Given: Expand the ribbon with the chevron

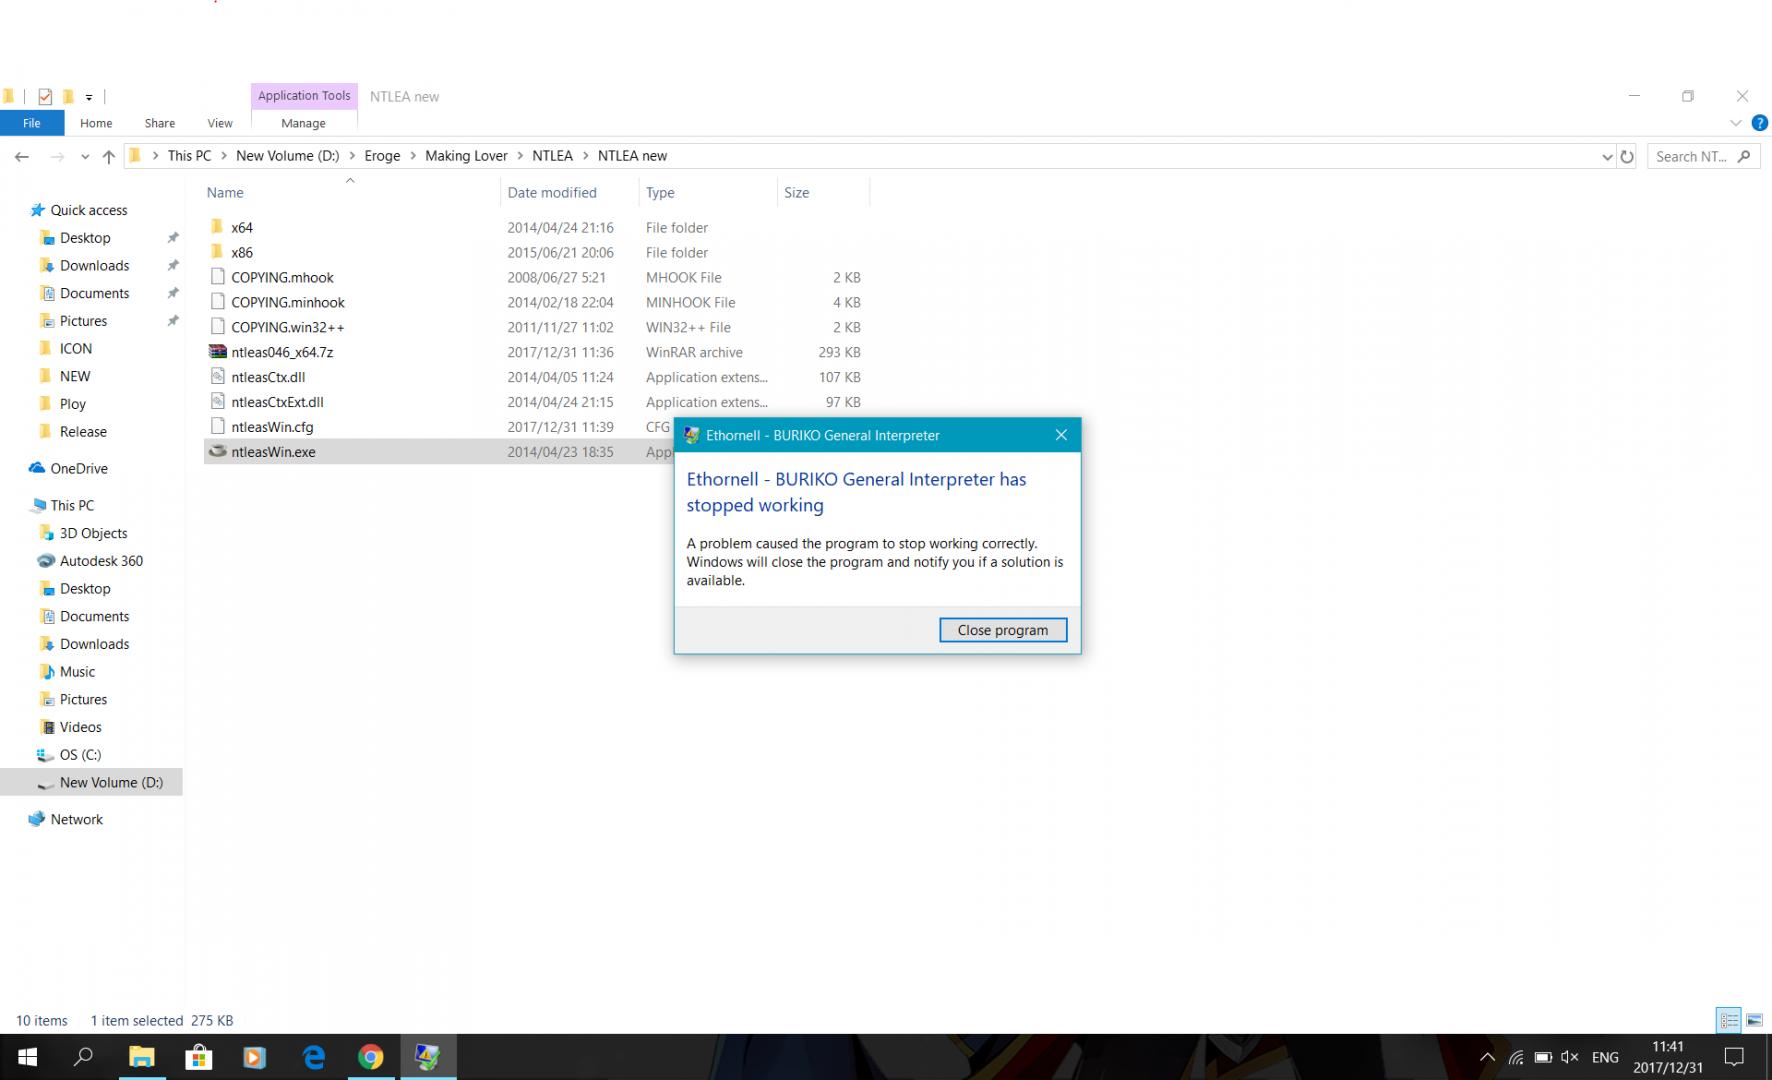Looking at the screenshot, I should 1735,123.
